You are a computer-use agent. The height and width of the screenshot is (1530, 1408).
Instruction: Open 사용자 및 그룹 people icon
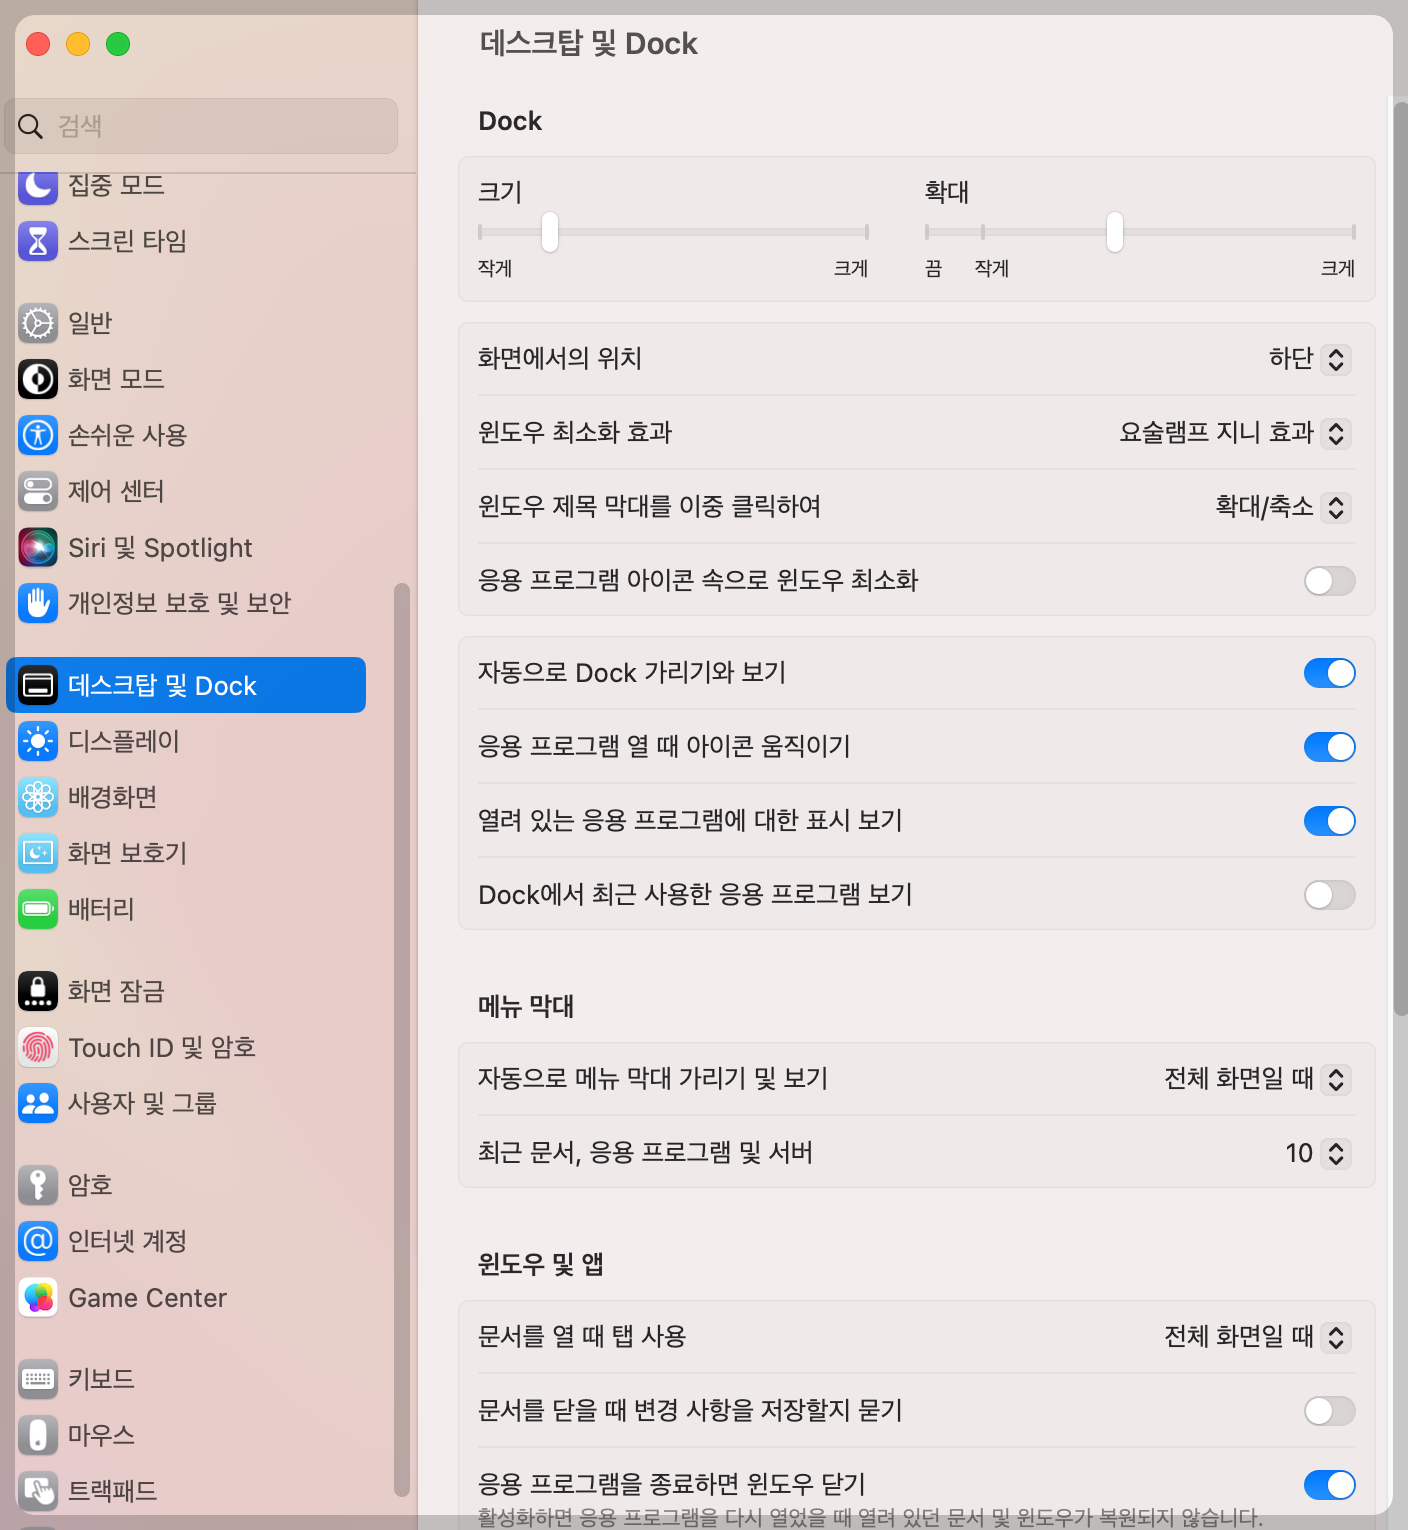(x=38, y=1103)
